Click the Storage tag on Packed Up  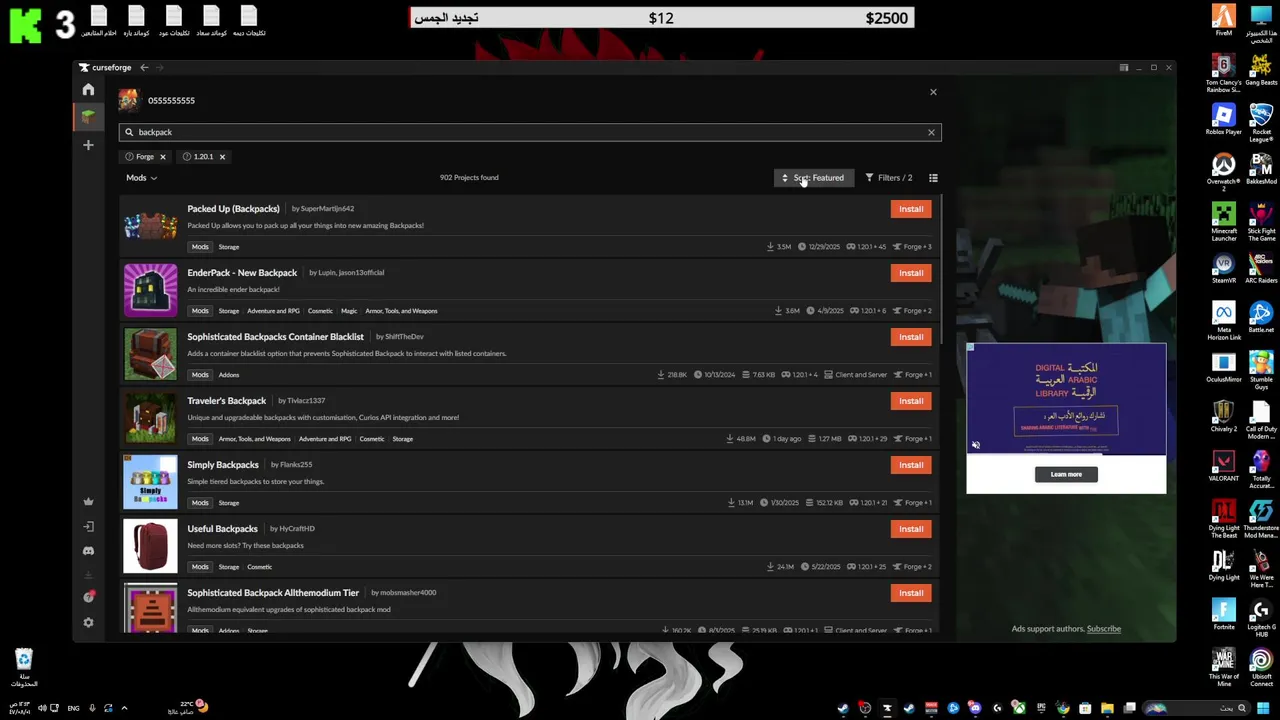click(x=229, y=247)
